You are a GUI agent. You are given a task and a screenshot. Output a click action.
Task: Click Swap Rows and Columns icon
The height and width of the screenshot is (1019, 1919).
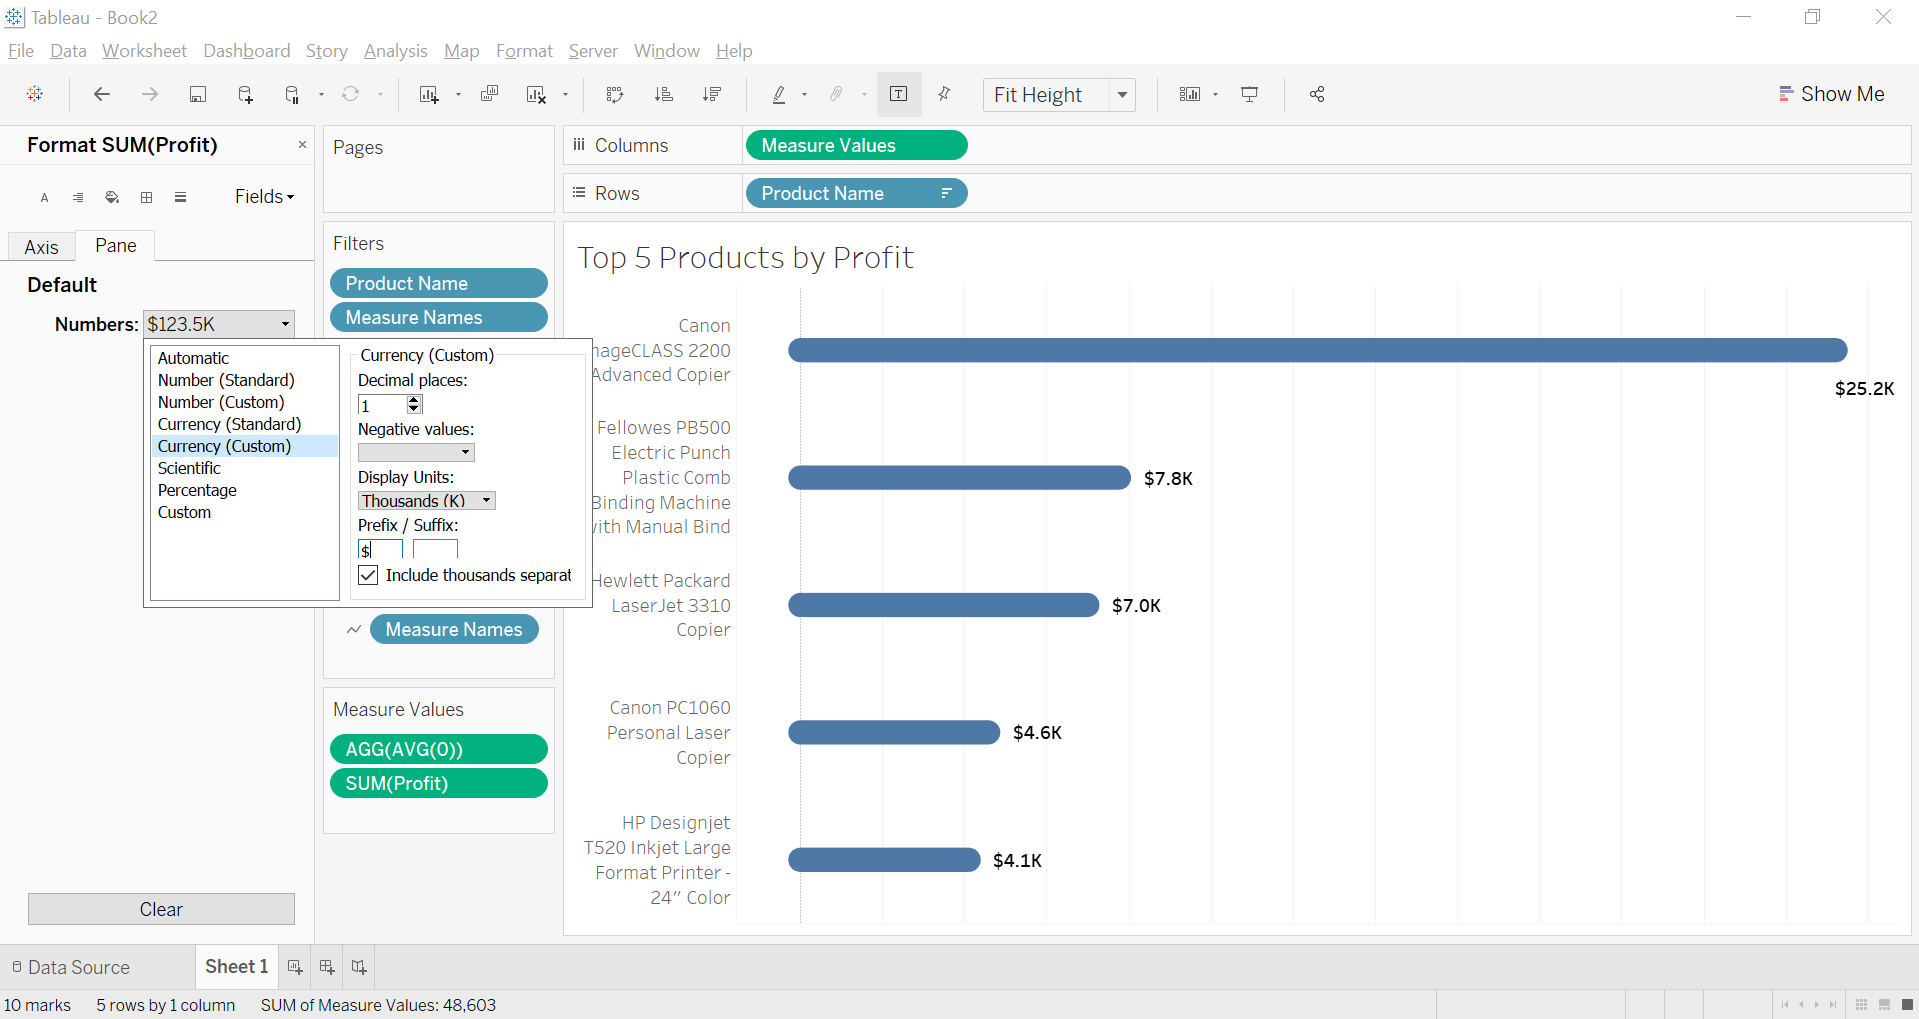click(615, 94)
